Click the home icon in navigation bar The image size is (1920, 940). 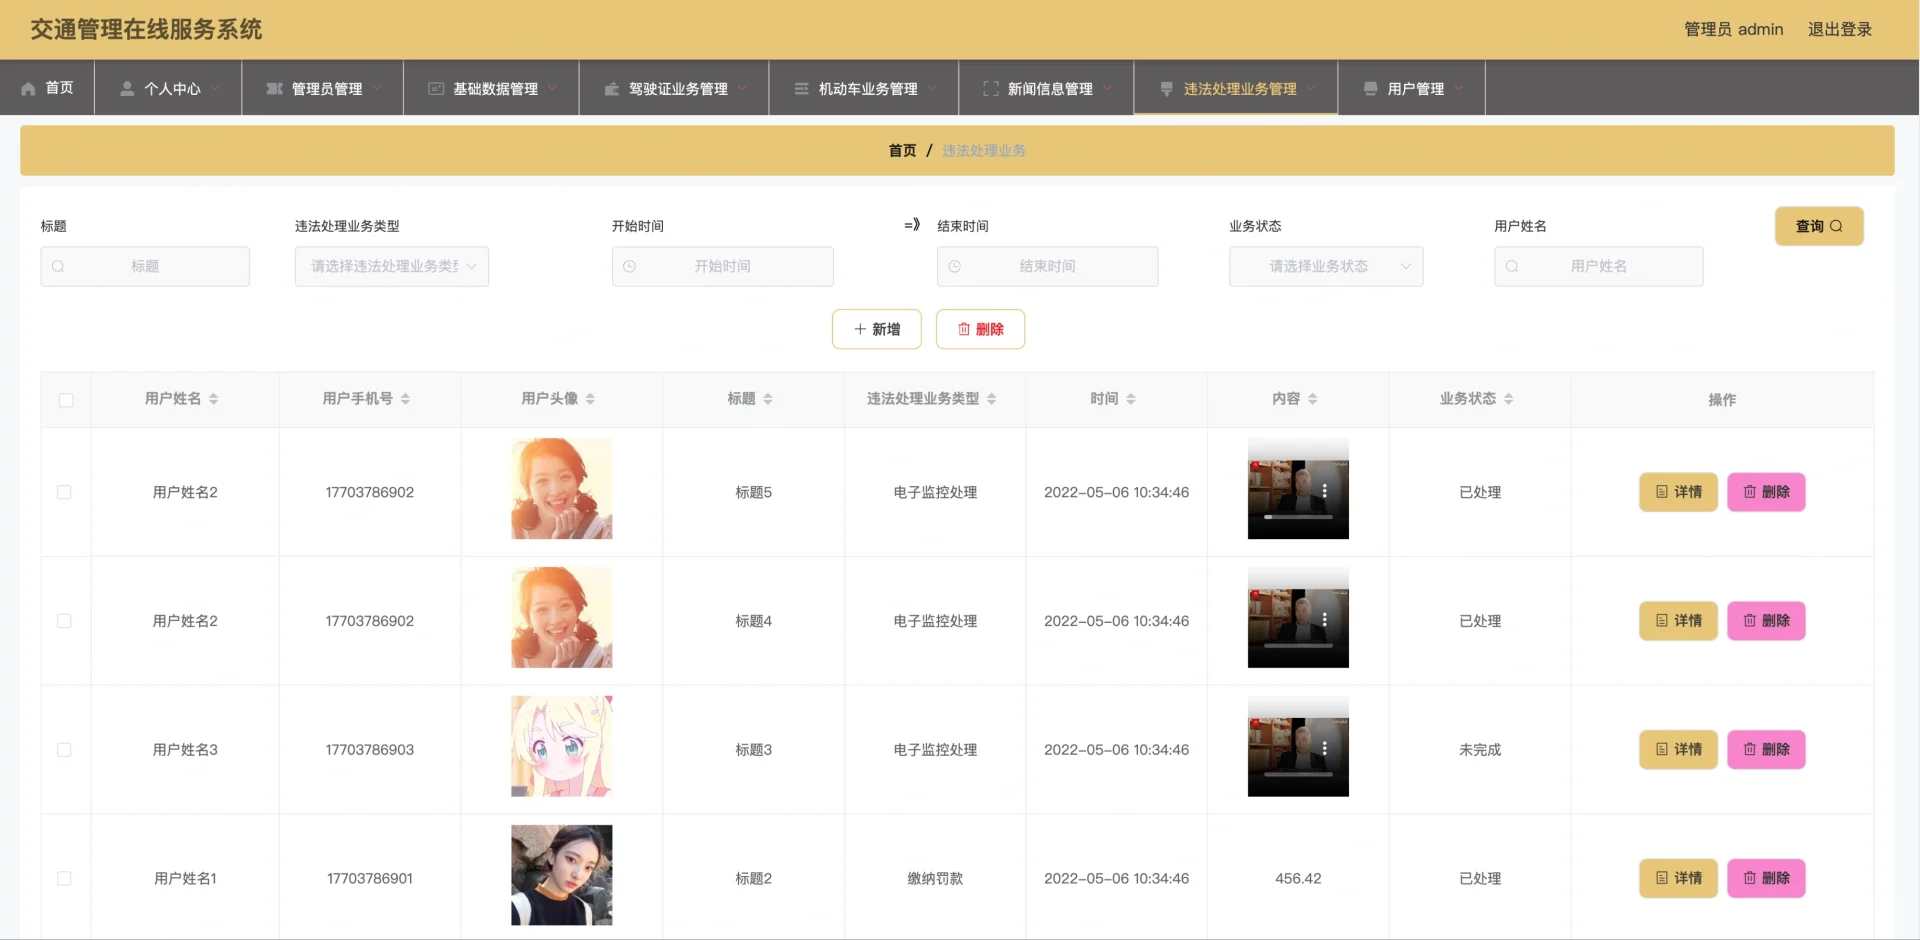click(x=28, y=89)
